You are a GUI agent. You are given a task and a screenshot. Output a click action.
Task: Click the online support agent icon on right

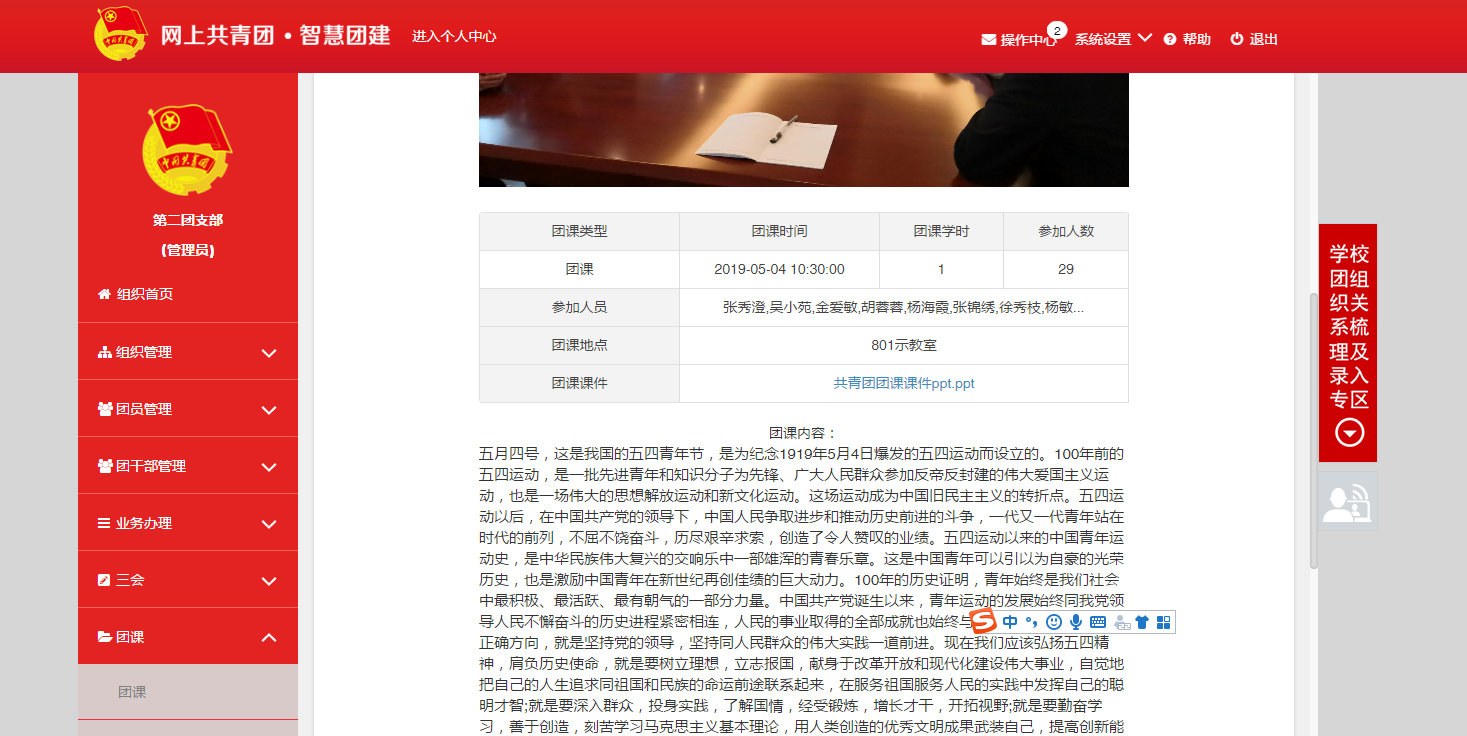point(1347,501)
